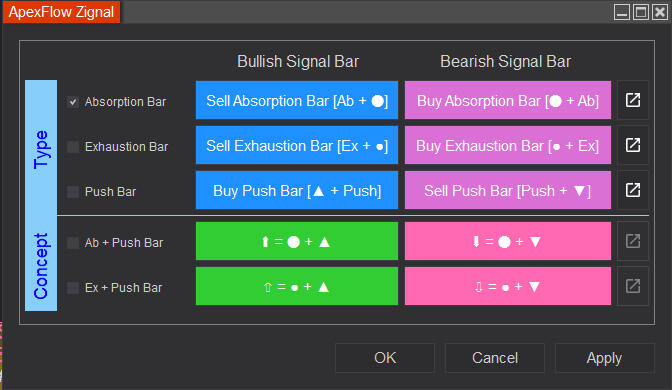Pick the Sell Absorption Bar blue swatch
Image resolution: width=672 pixels, height=390 pixels.
point(297,100)
